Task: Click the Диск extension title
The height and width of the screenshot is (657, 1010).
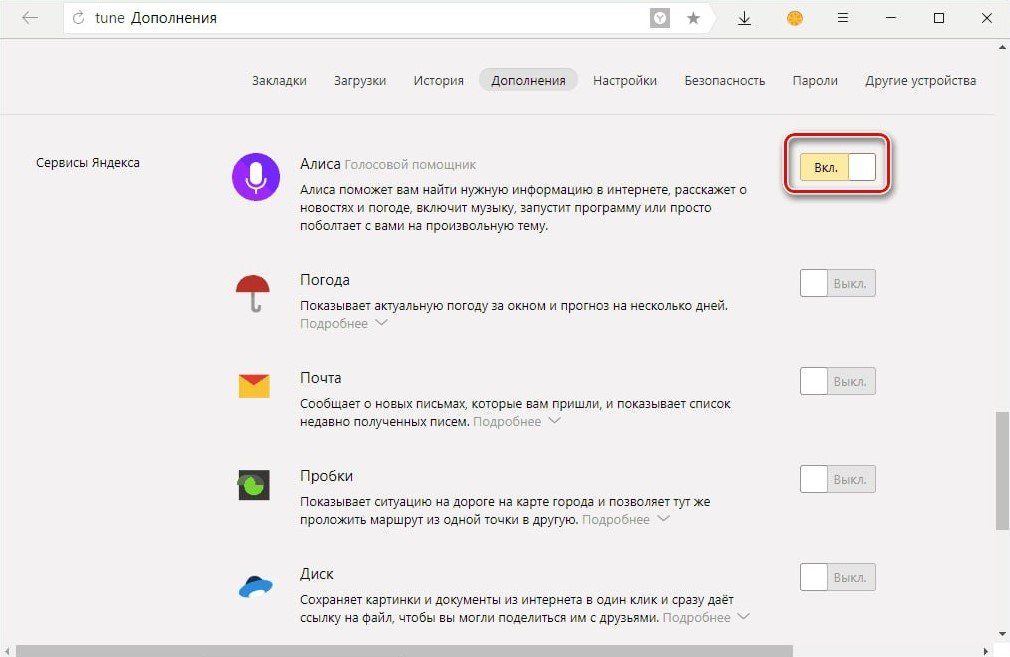Action: pos(317,573)
